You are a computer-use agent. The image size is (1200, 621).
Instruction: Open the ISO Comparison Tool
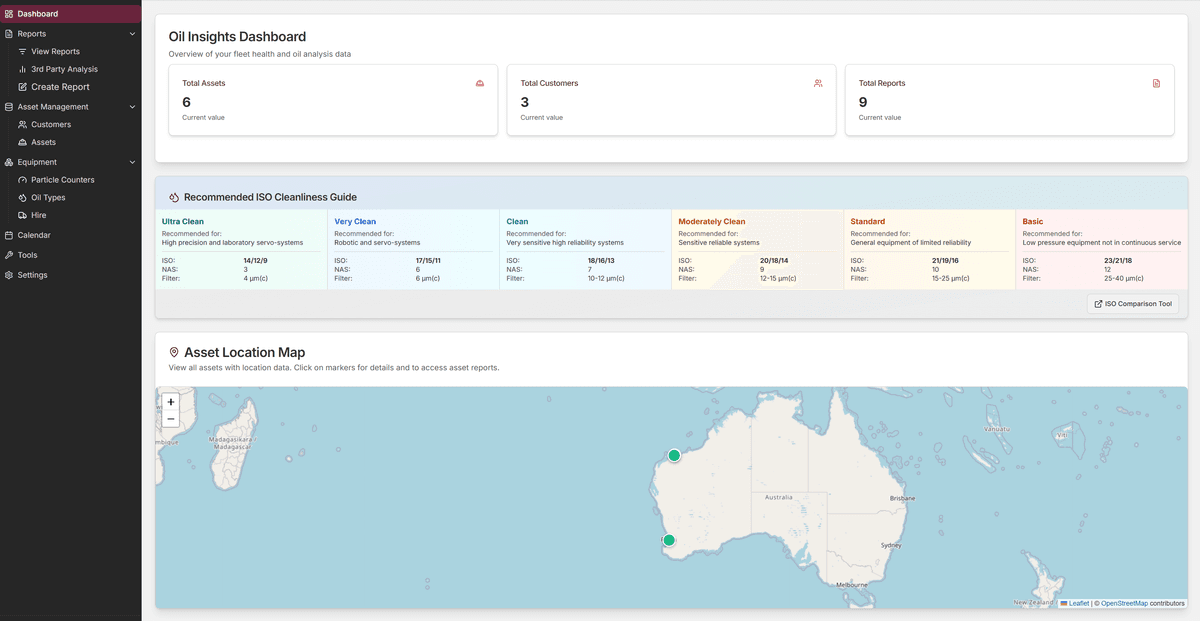(1132, 303)
